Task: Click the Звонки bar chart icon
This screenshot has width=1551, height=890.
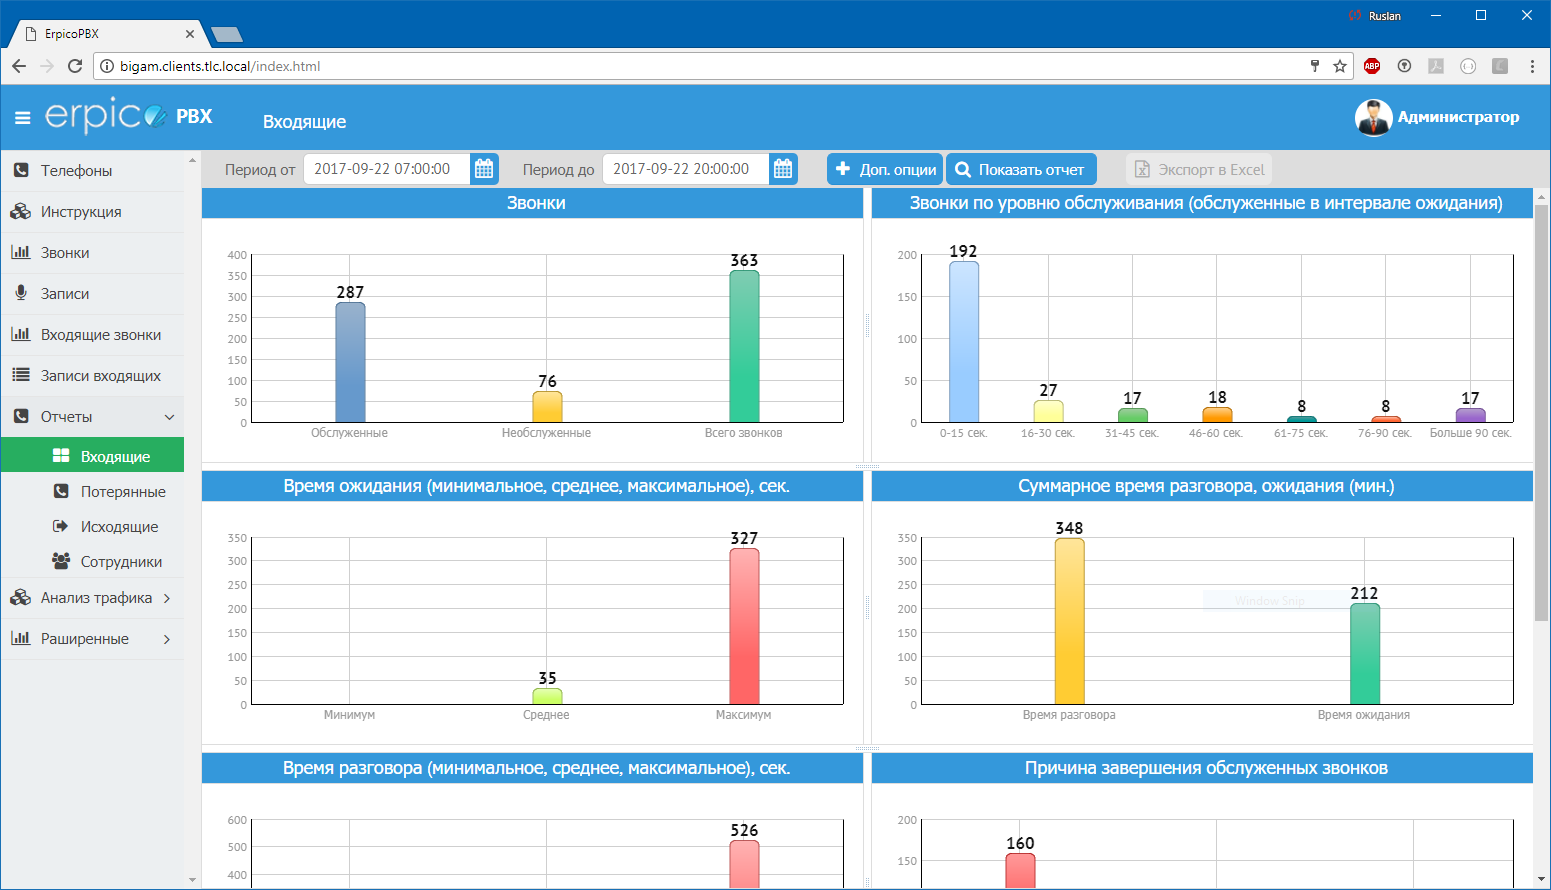Action: pos(20,252)
